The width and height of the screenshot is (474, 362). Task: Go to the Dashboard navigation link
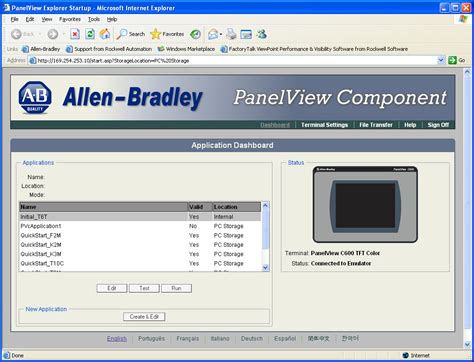tap(275, 125)
